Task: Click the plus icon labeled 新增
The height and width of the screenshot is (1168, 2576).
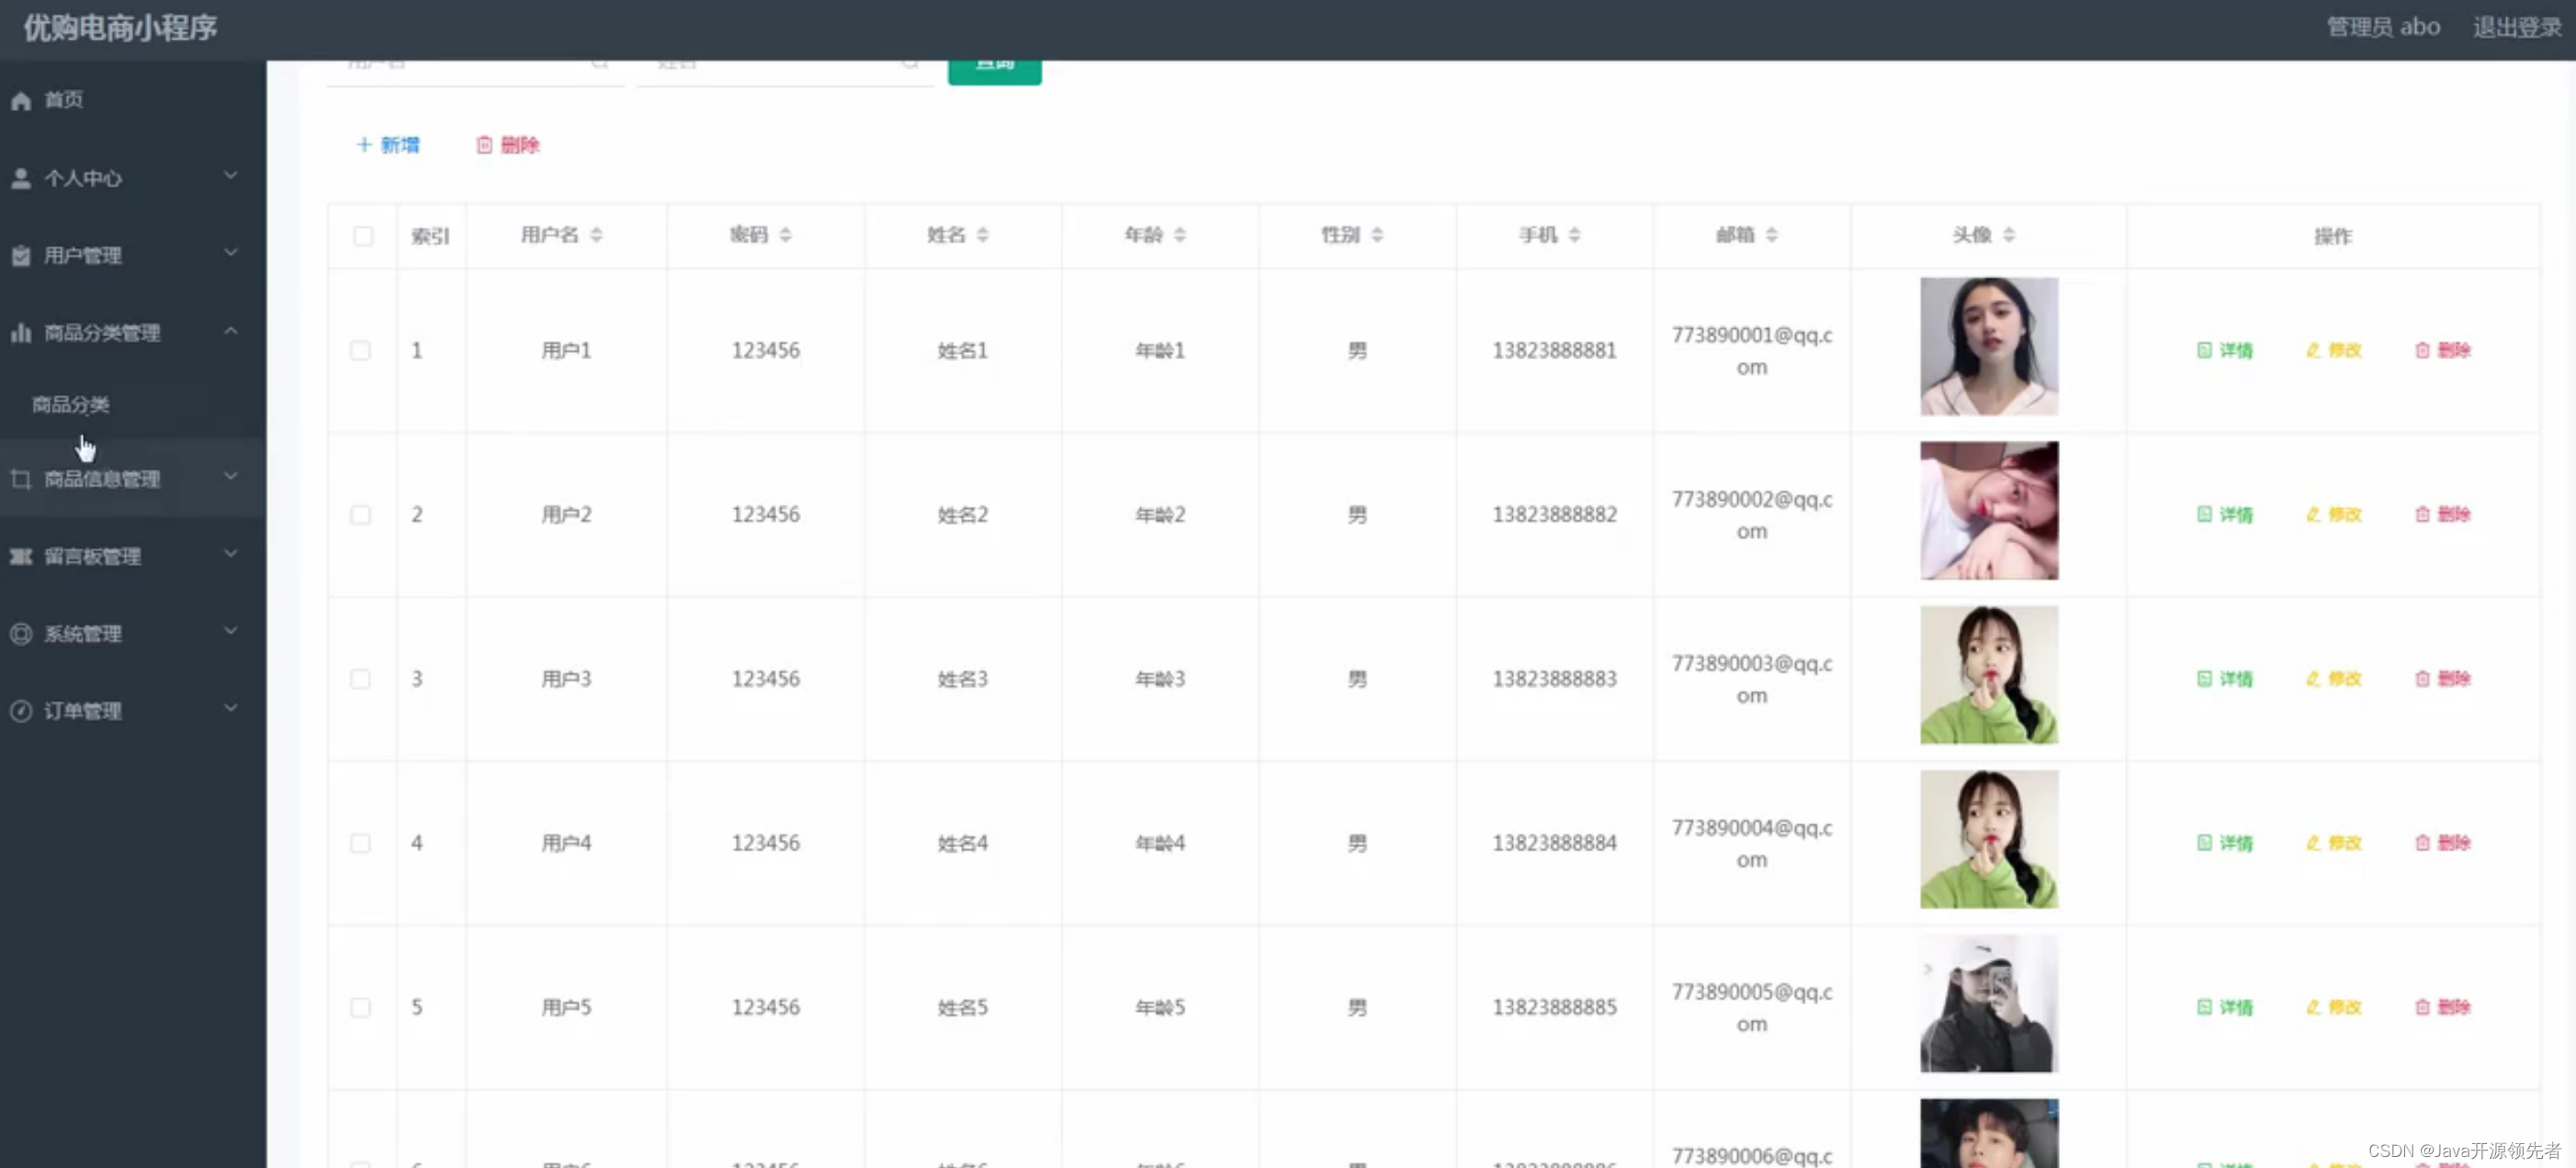Action: point(364,145)
